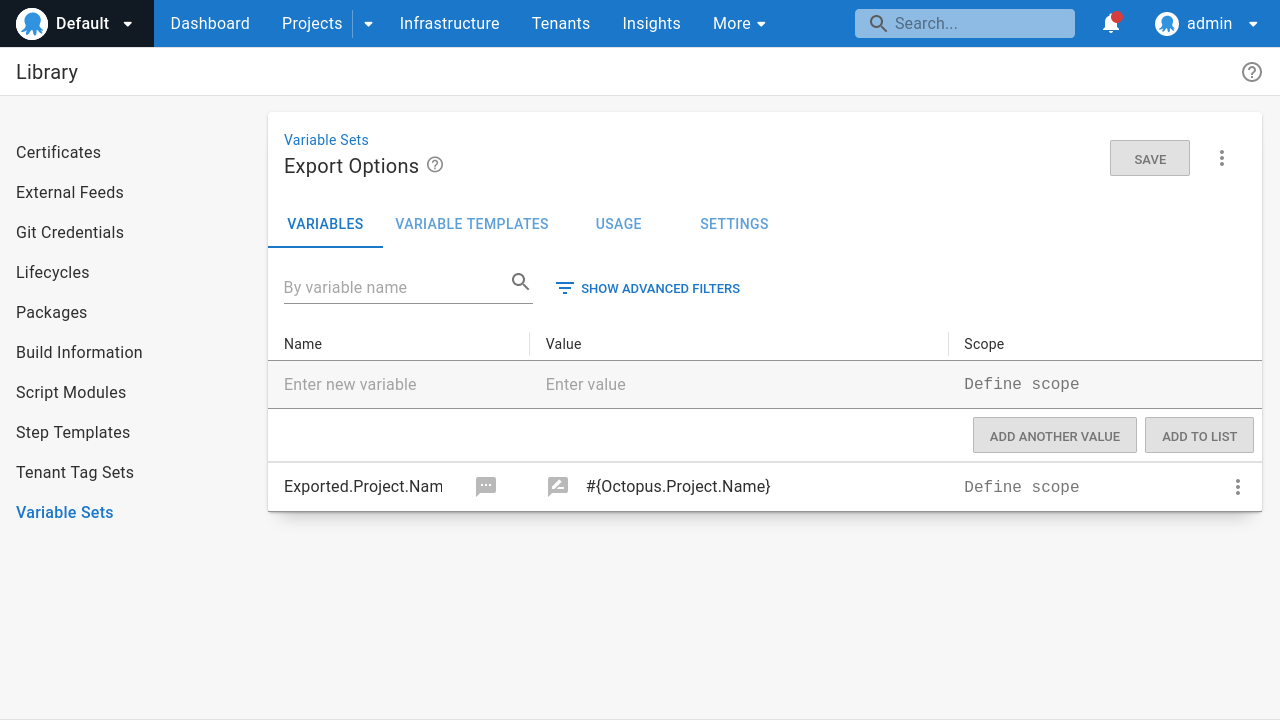Image resolution: width=1280 pixels, height=720 pixels.
Task: Click the search magnifier in the variable filter
Action: (x=520, y=282)
